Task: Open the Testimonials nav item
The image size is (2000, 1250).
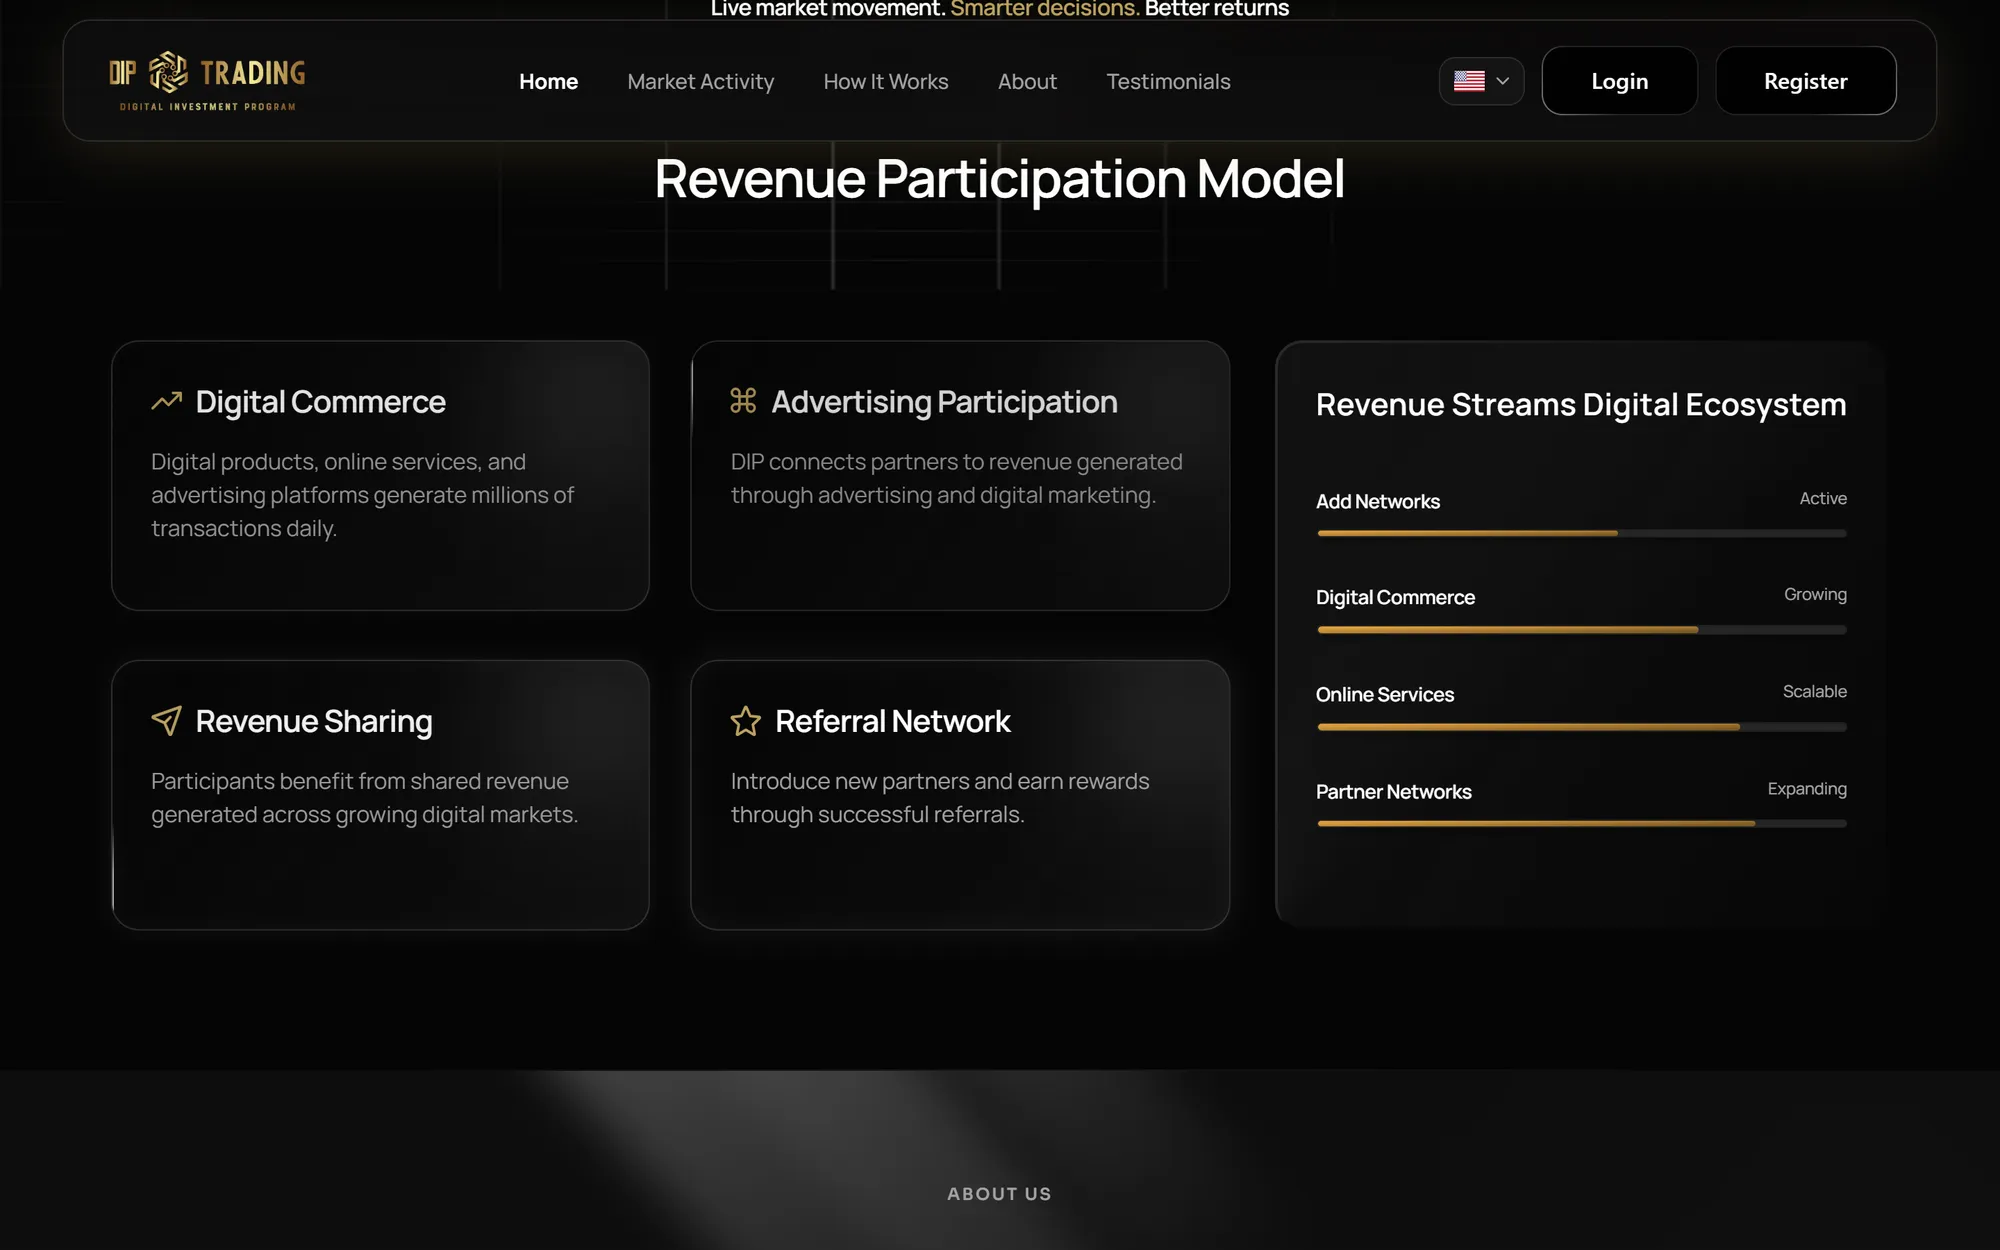Action: [1168, 82]
